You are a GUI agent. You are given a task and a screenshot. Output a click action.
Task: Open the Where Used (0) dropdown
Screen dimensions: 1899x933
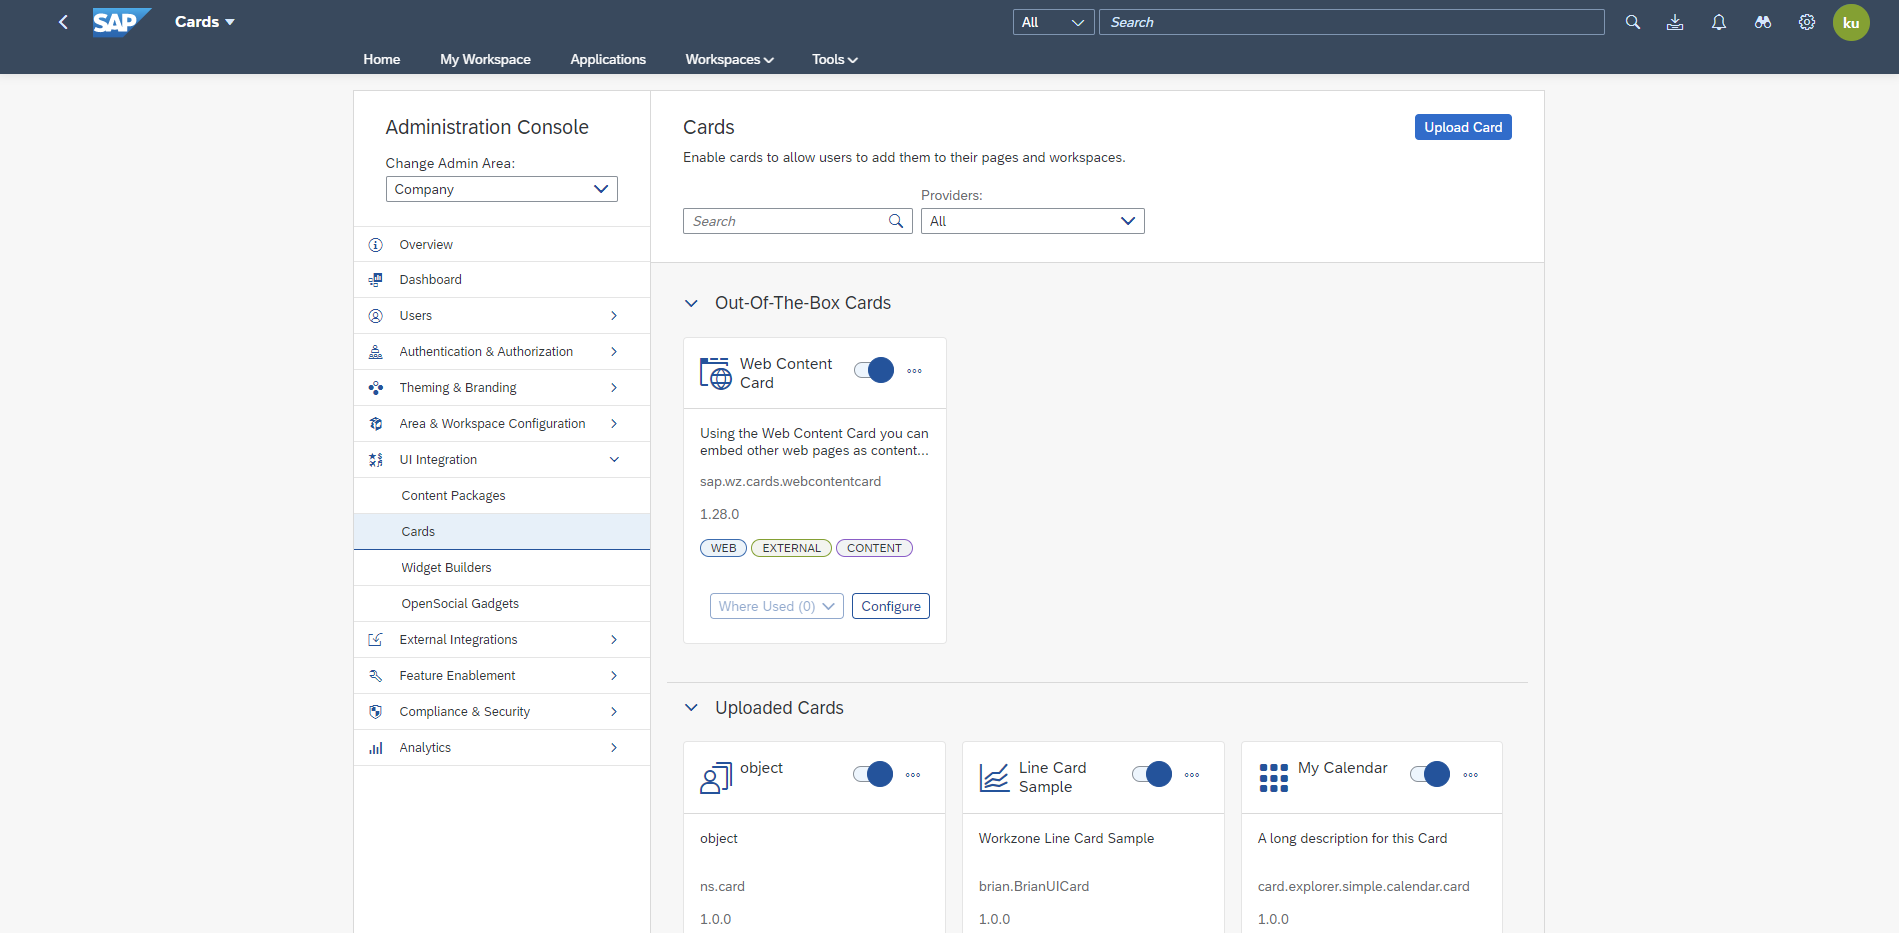777,606
